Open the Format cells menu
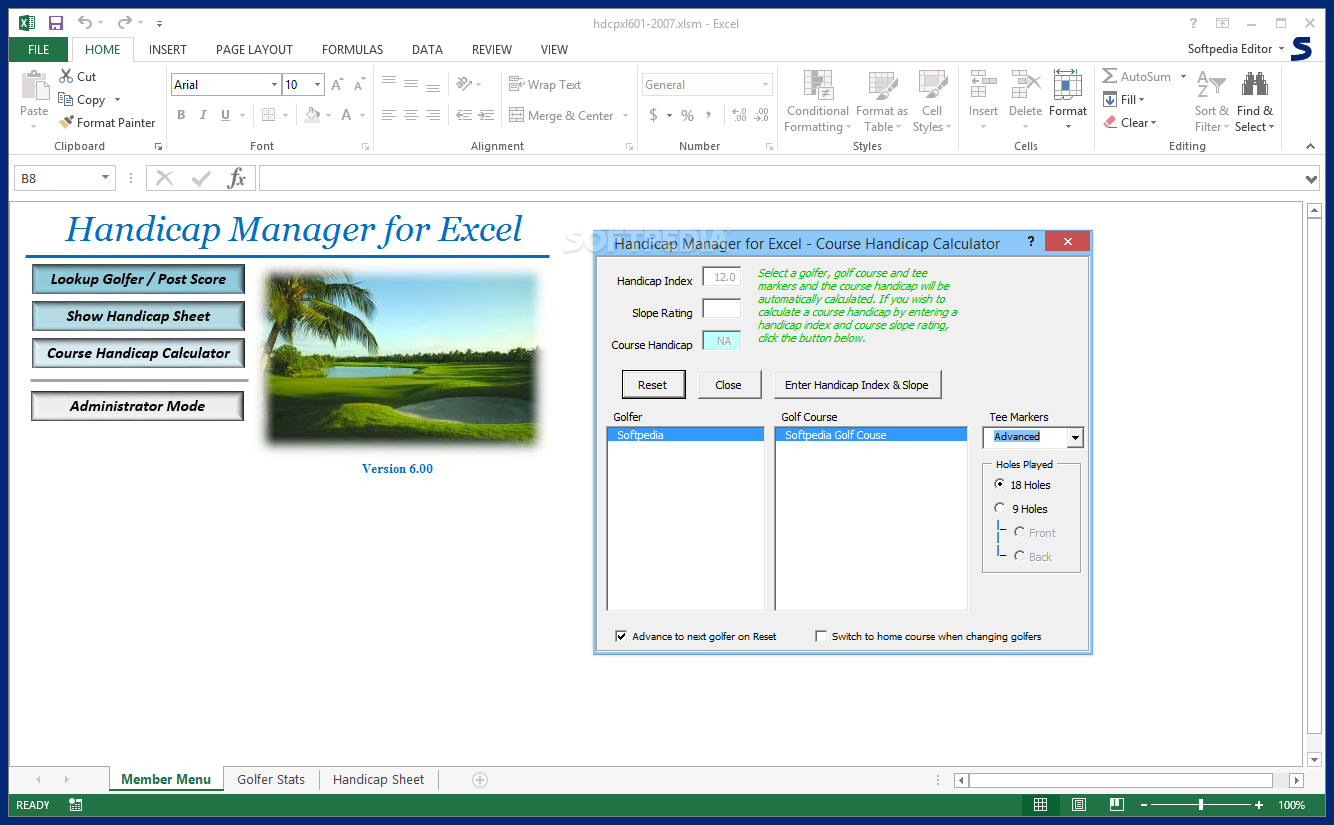 pyautogui.click(x=1068, y=102)
